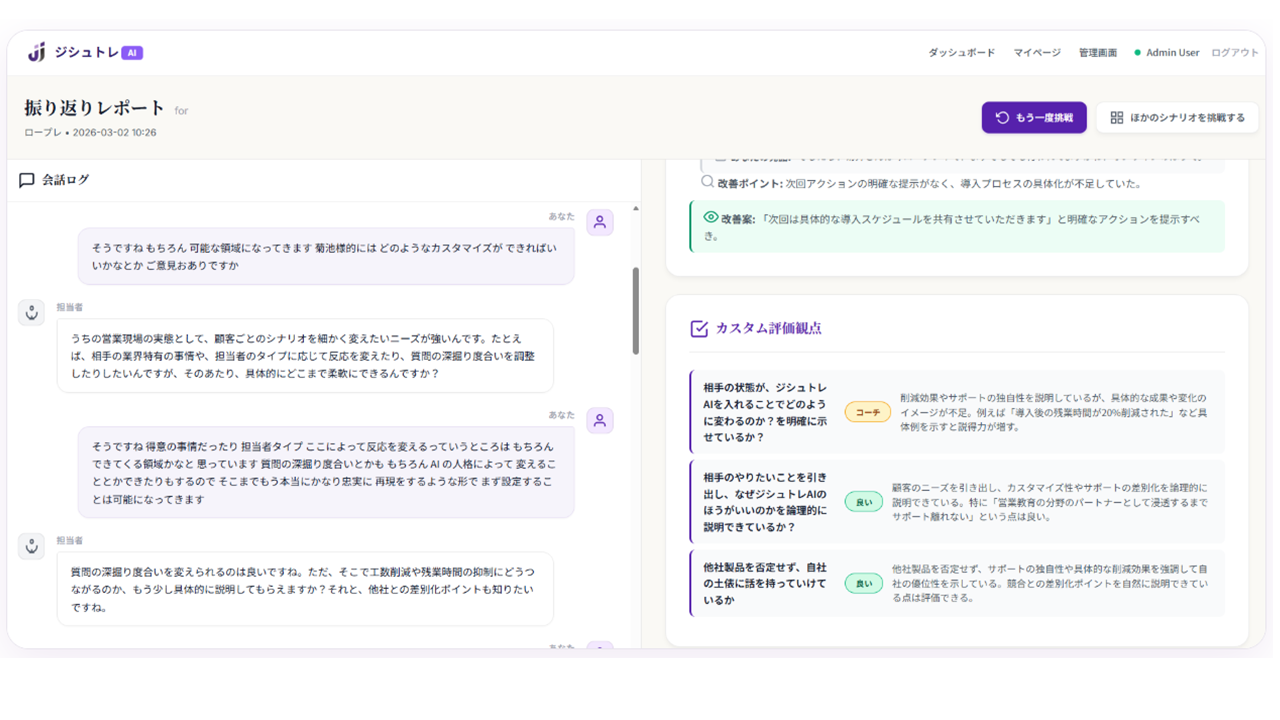Click the conversation log scrollbar thumb

[x=636, y=311]
